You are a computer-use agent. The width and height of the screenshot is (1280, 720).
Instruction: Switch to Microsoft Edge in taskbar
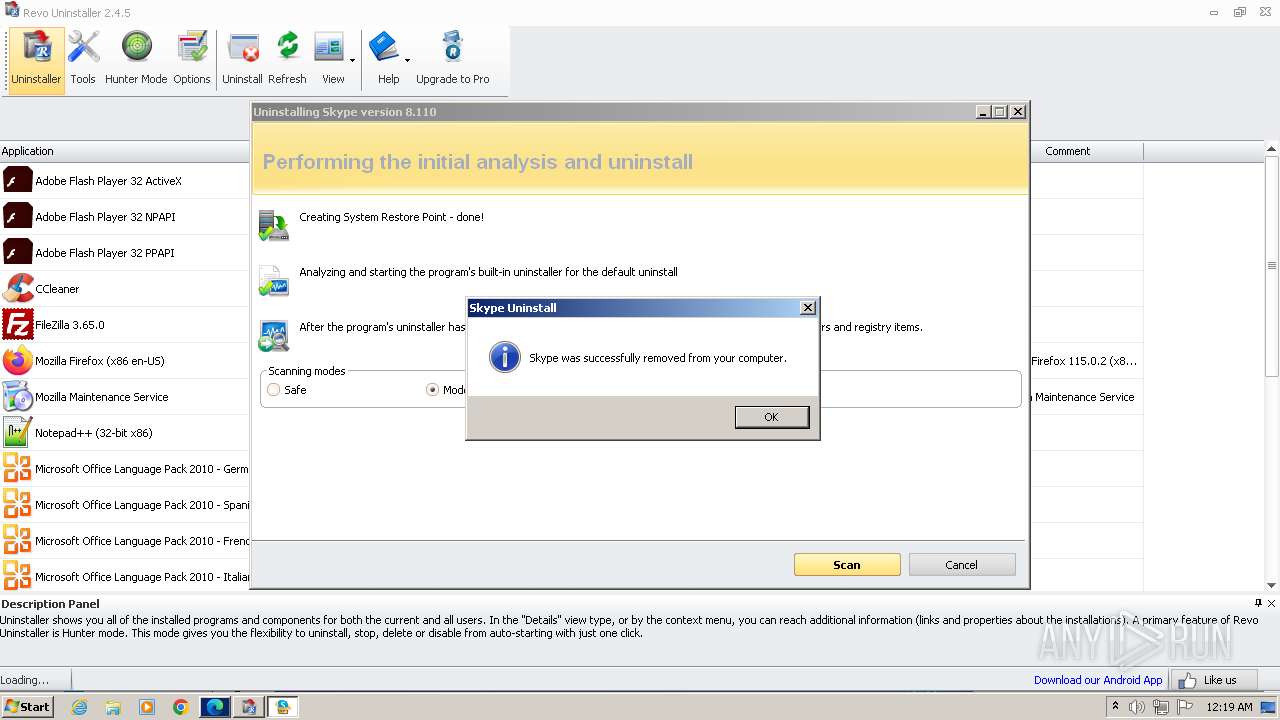pyautogui.click(x=215, y=707)
